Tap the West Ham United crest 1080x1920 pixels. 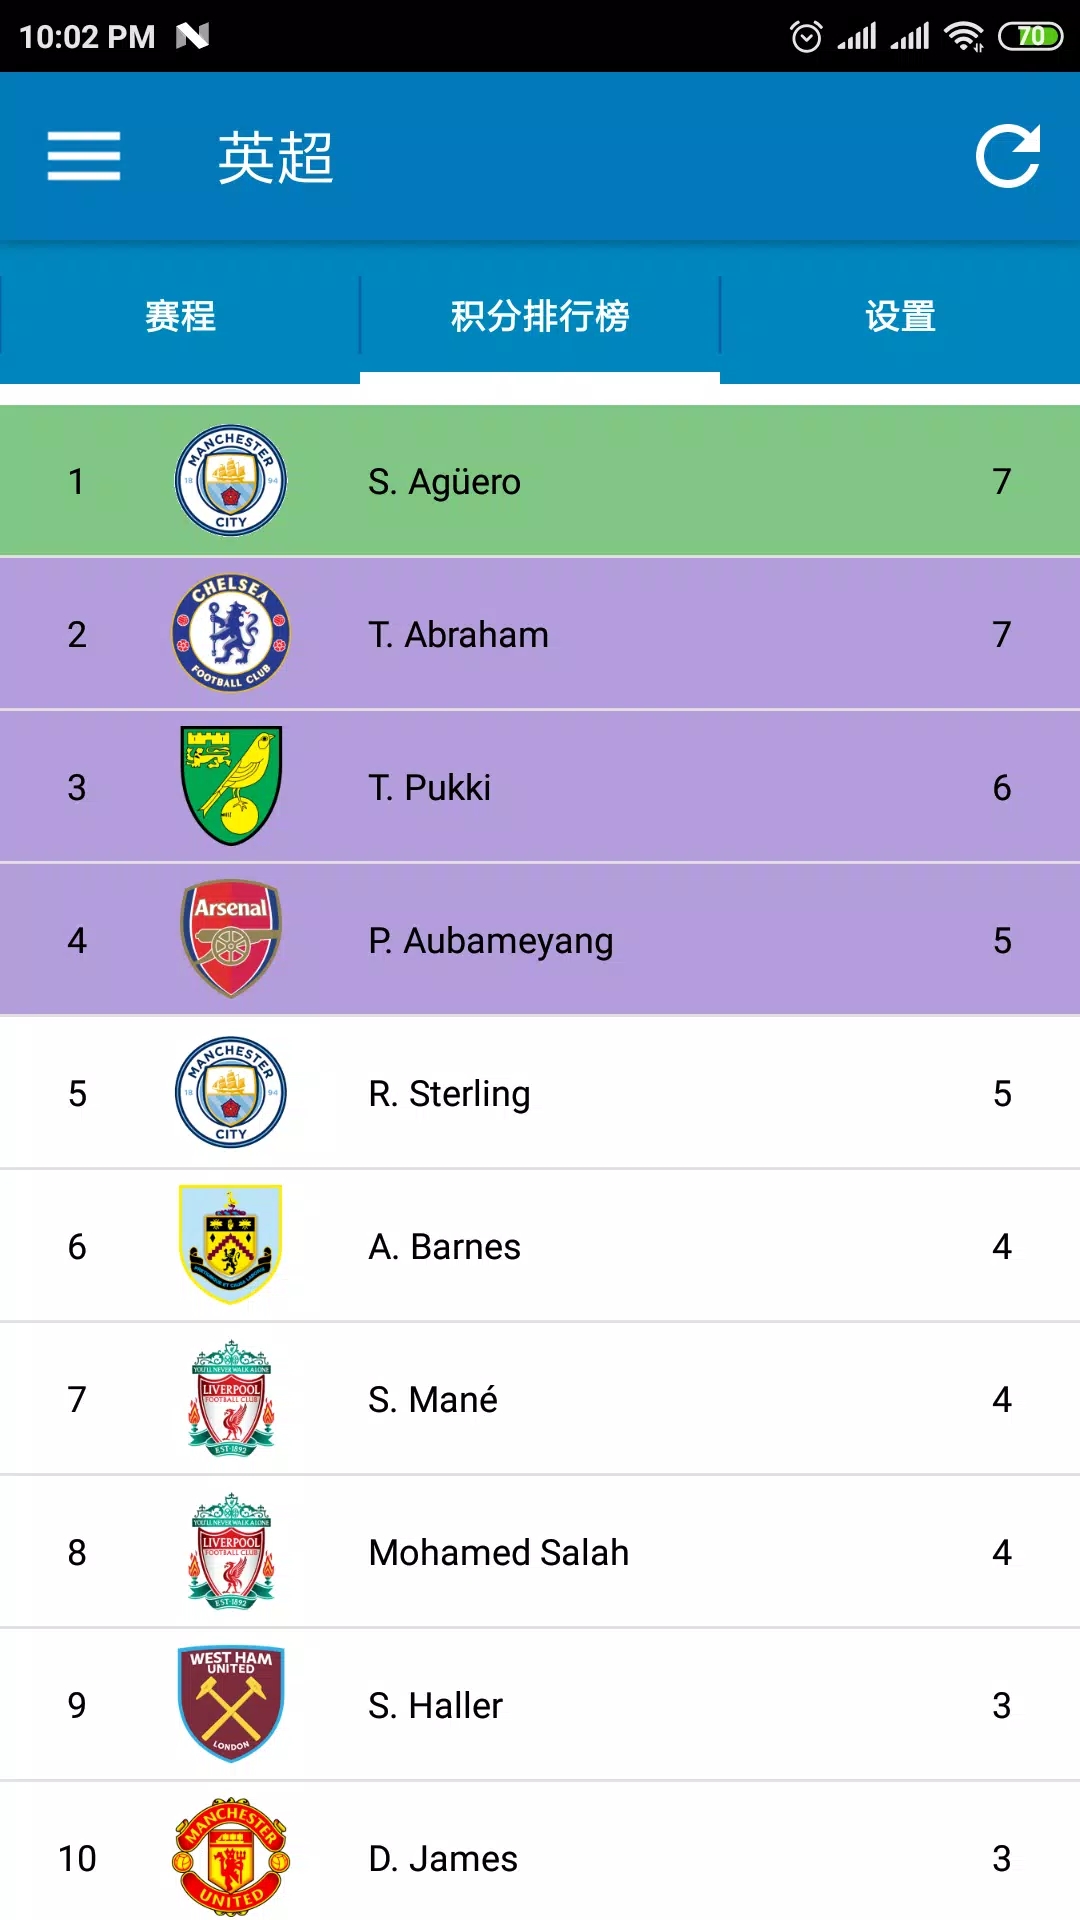click(x=231, y=1704)
